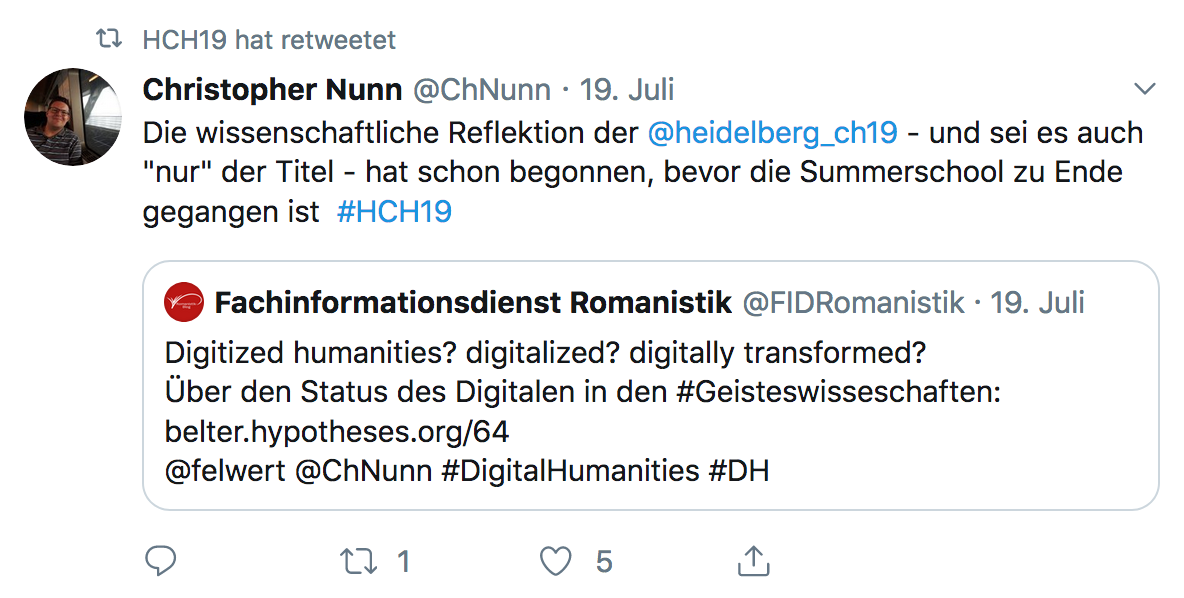The image size is (1184, 598).
Task: Click the @FIDRomanistik handle in quoted tweet
Action: click(x=854, y=302)
